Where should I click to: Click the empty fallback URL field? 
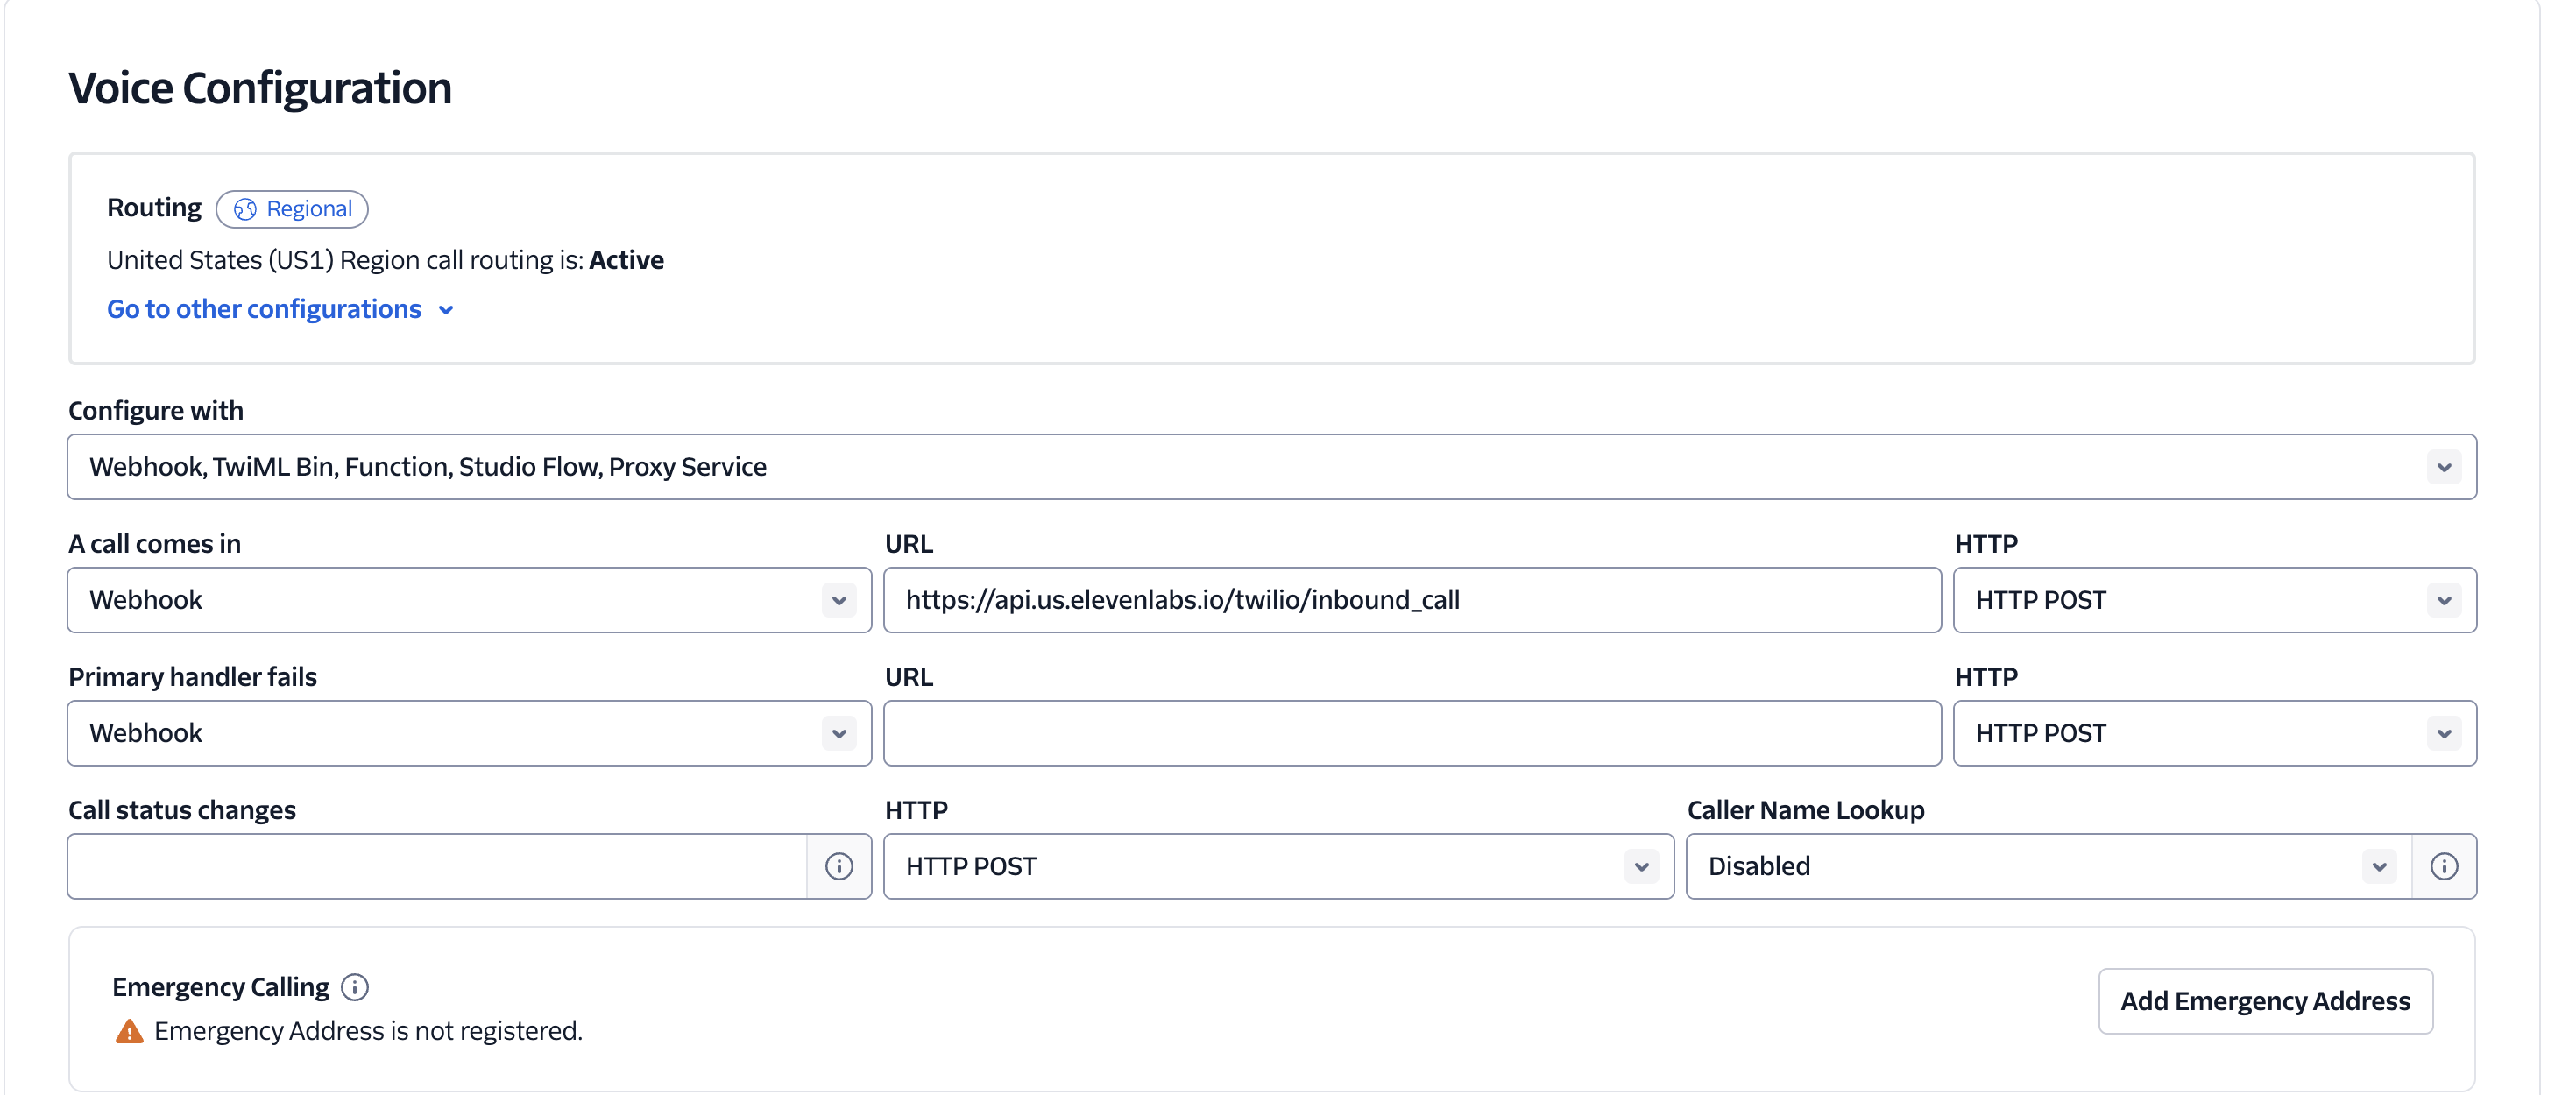1411,733
